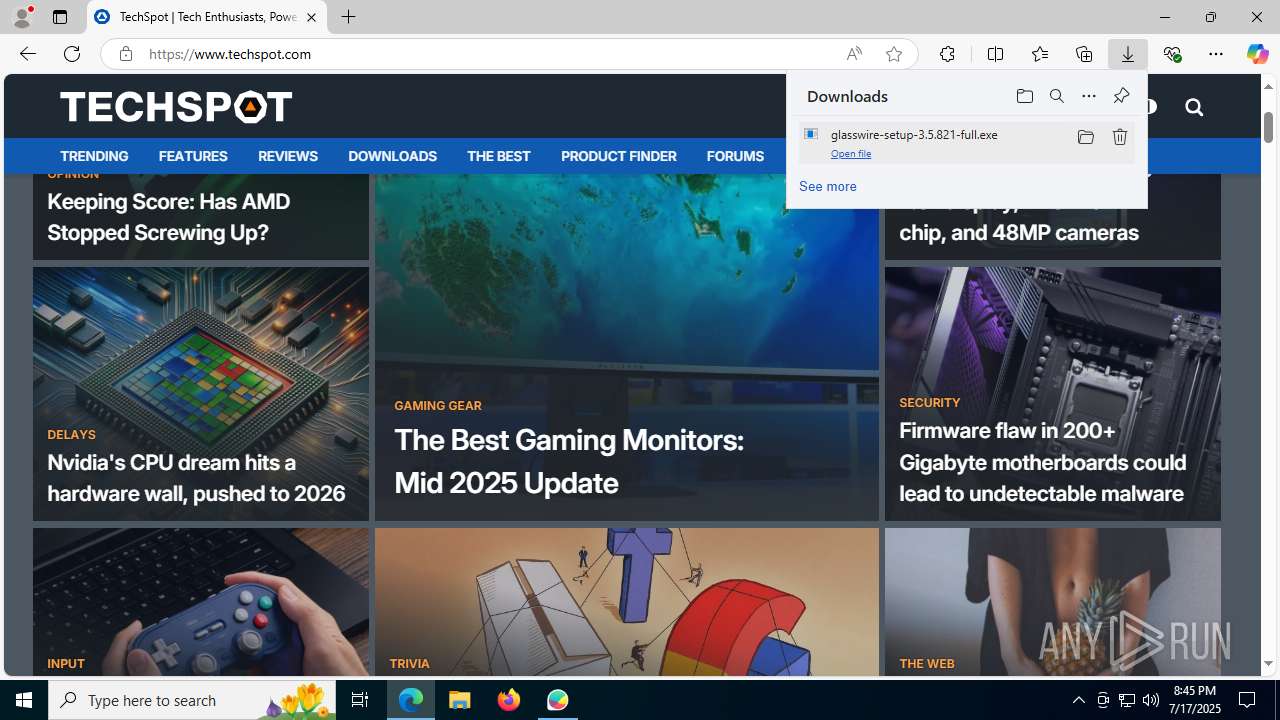Click See more in Downloads panel
The image size is (1280, 720).
[x=828, y=187]
